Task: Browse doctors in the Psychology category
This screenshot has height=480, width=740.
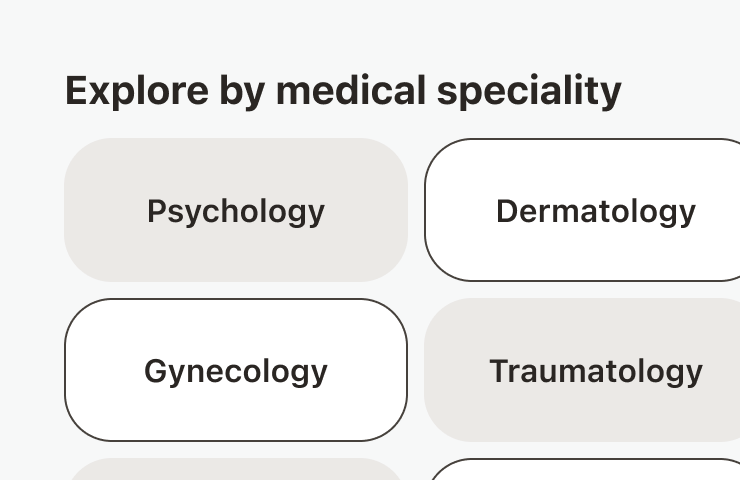Action: pyautogui.click(x=236, y=210)
